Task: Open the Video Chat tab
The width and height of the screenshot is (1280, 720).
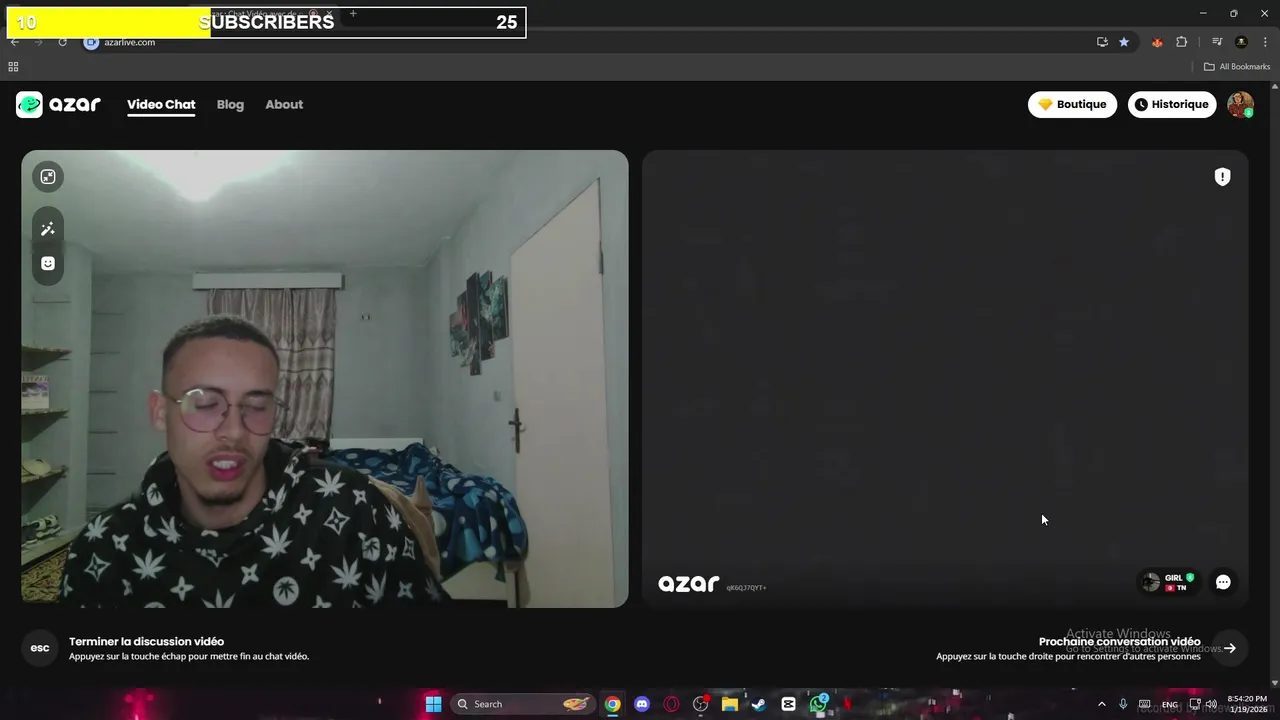Action: coord(161,104)
